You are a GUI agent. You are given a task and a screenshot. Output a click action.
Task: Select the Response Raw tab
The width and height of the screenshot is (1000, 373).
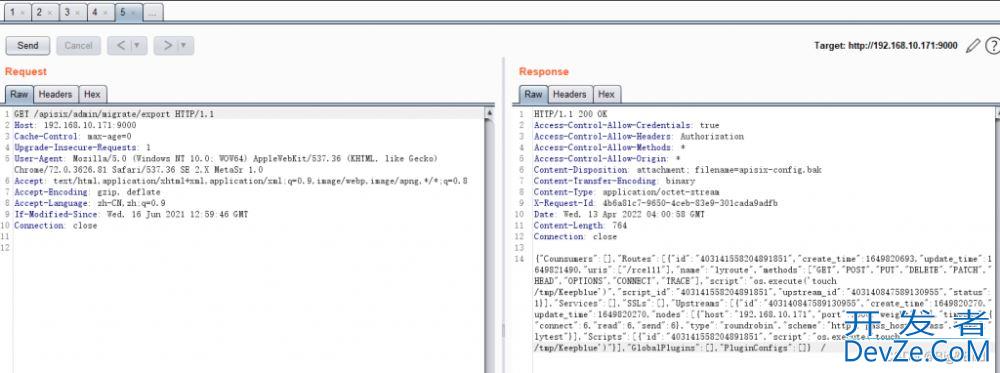click(533, 94)
